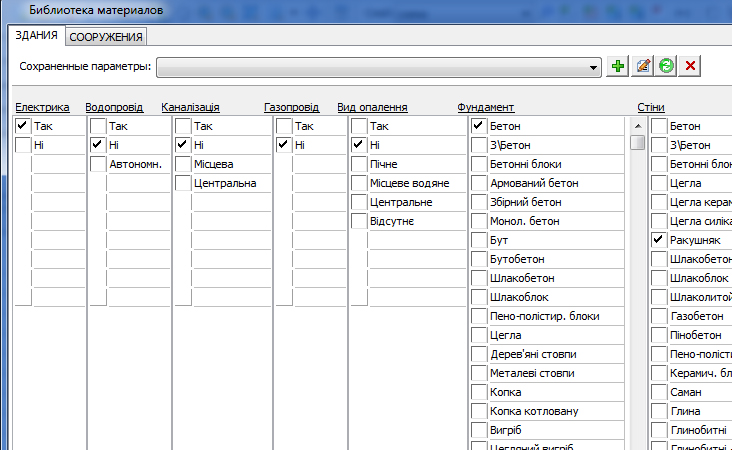
Task: Click the red X delete parameters icon
Action: click(691, 66)
